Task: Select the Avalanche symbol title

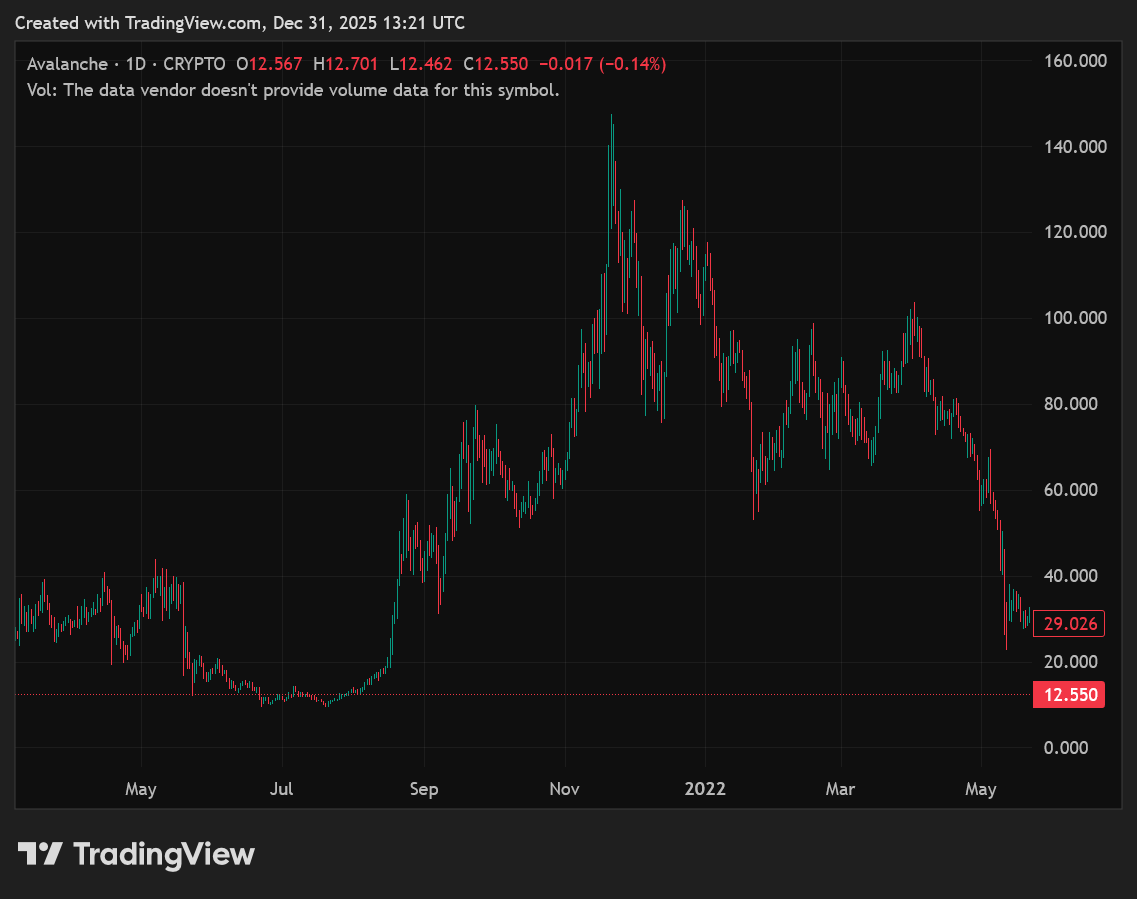Action: coord(66,64)
